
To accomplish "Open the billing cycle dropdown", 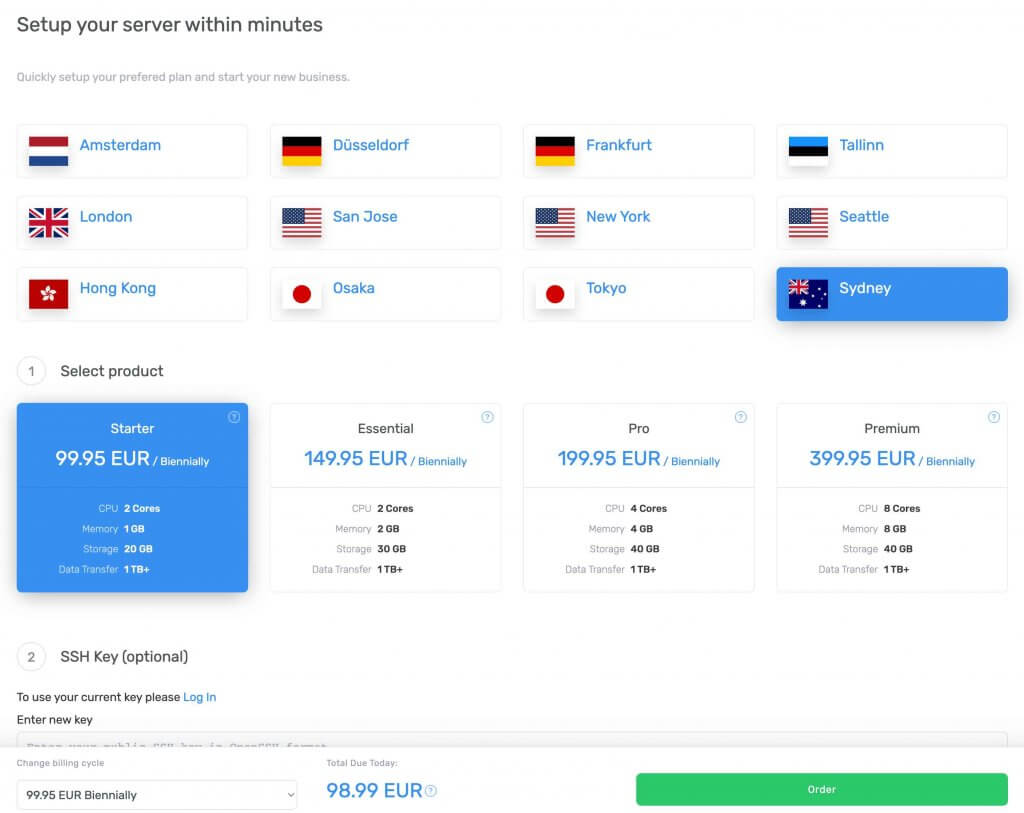I will [157, 795].
